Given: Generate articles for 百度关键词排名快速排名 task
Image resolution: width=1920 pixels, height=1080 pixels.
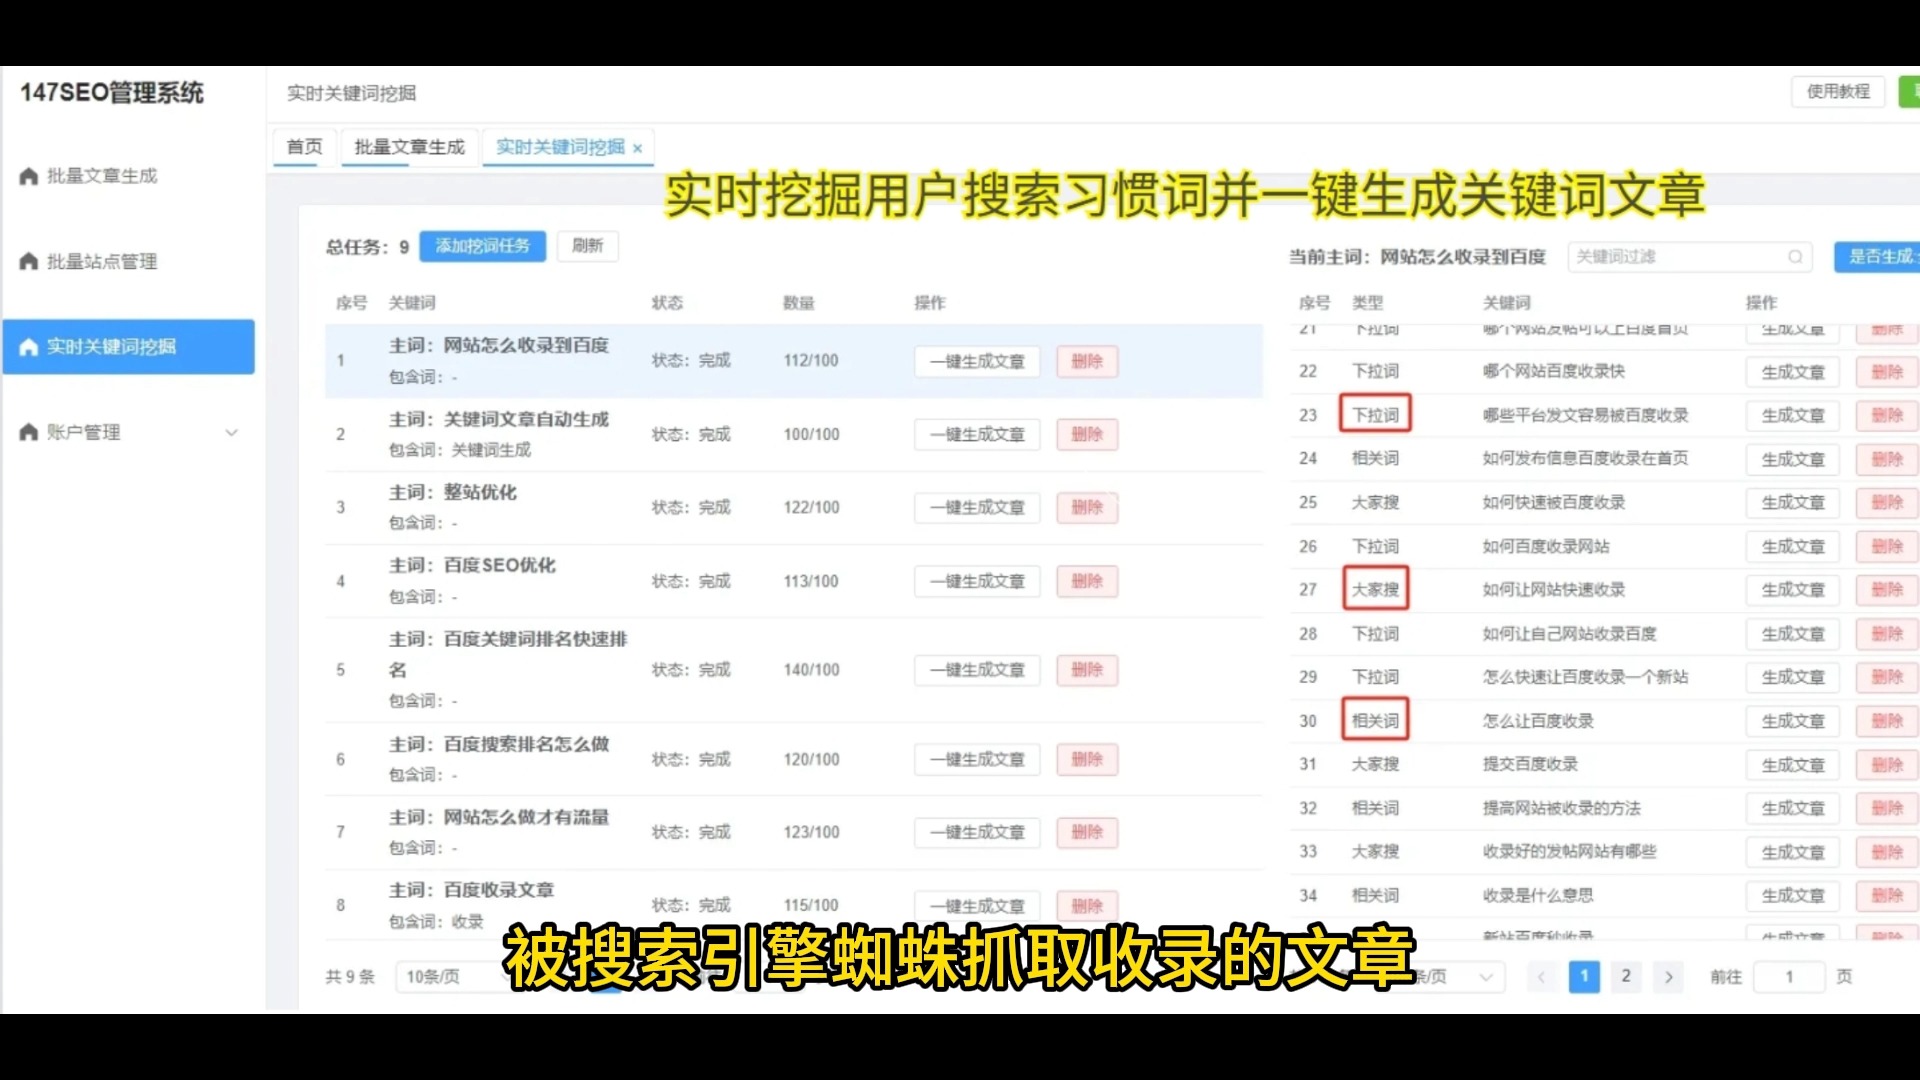Looking at the screenshot, I should pos(977,670).
